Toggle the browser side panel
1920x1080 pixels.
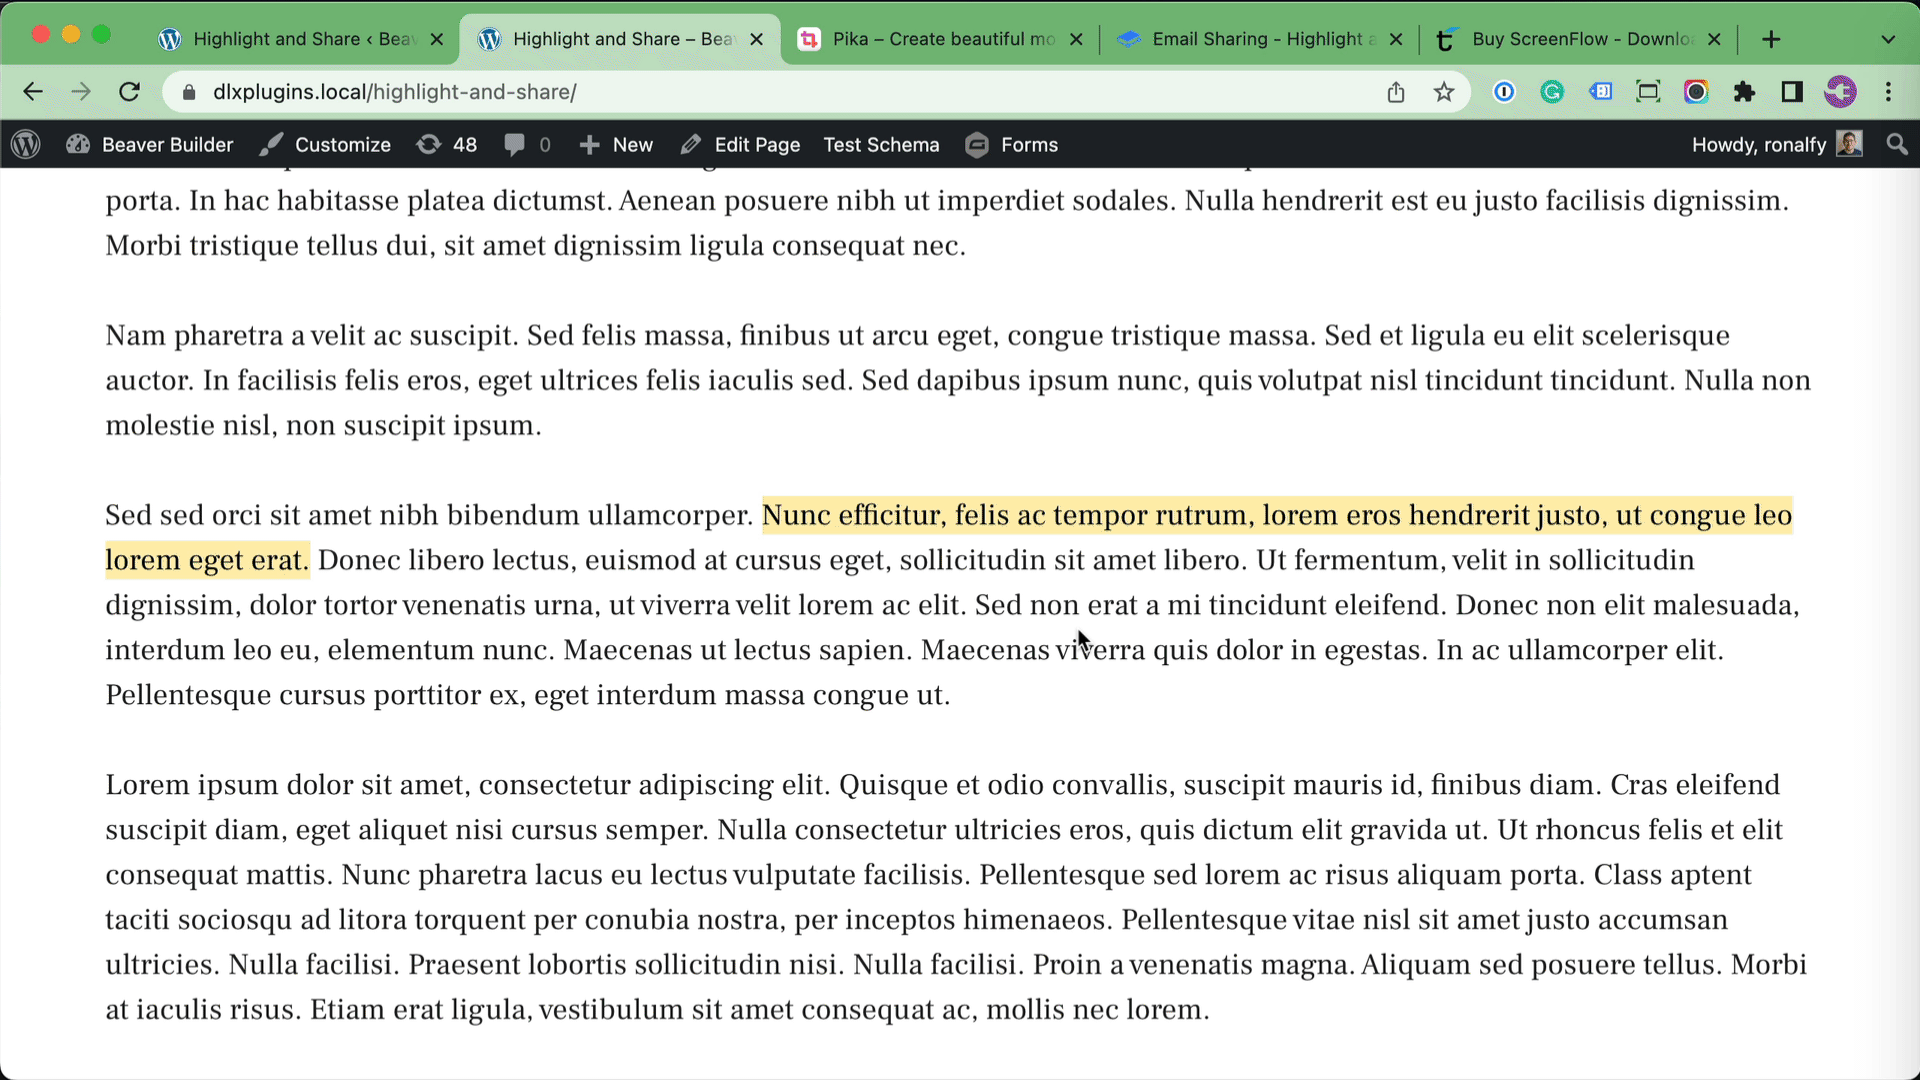[1792, 92]
